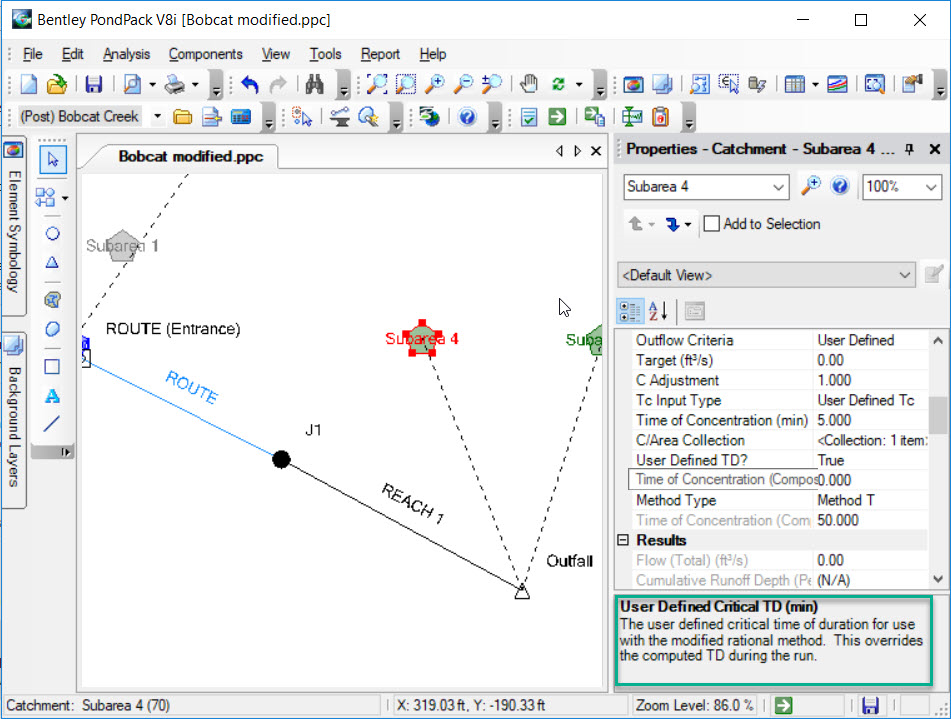The height and width of the screenshot is (719, 951).
Task: Open the FlexTables icon
Action: 794,84
